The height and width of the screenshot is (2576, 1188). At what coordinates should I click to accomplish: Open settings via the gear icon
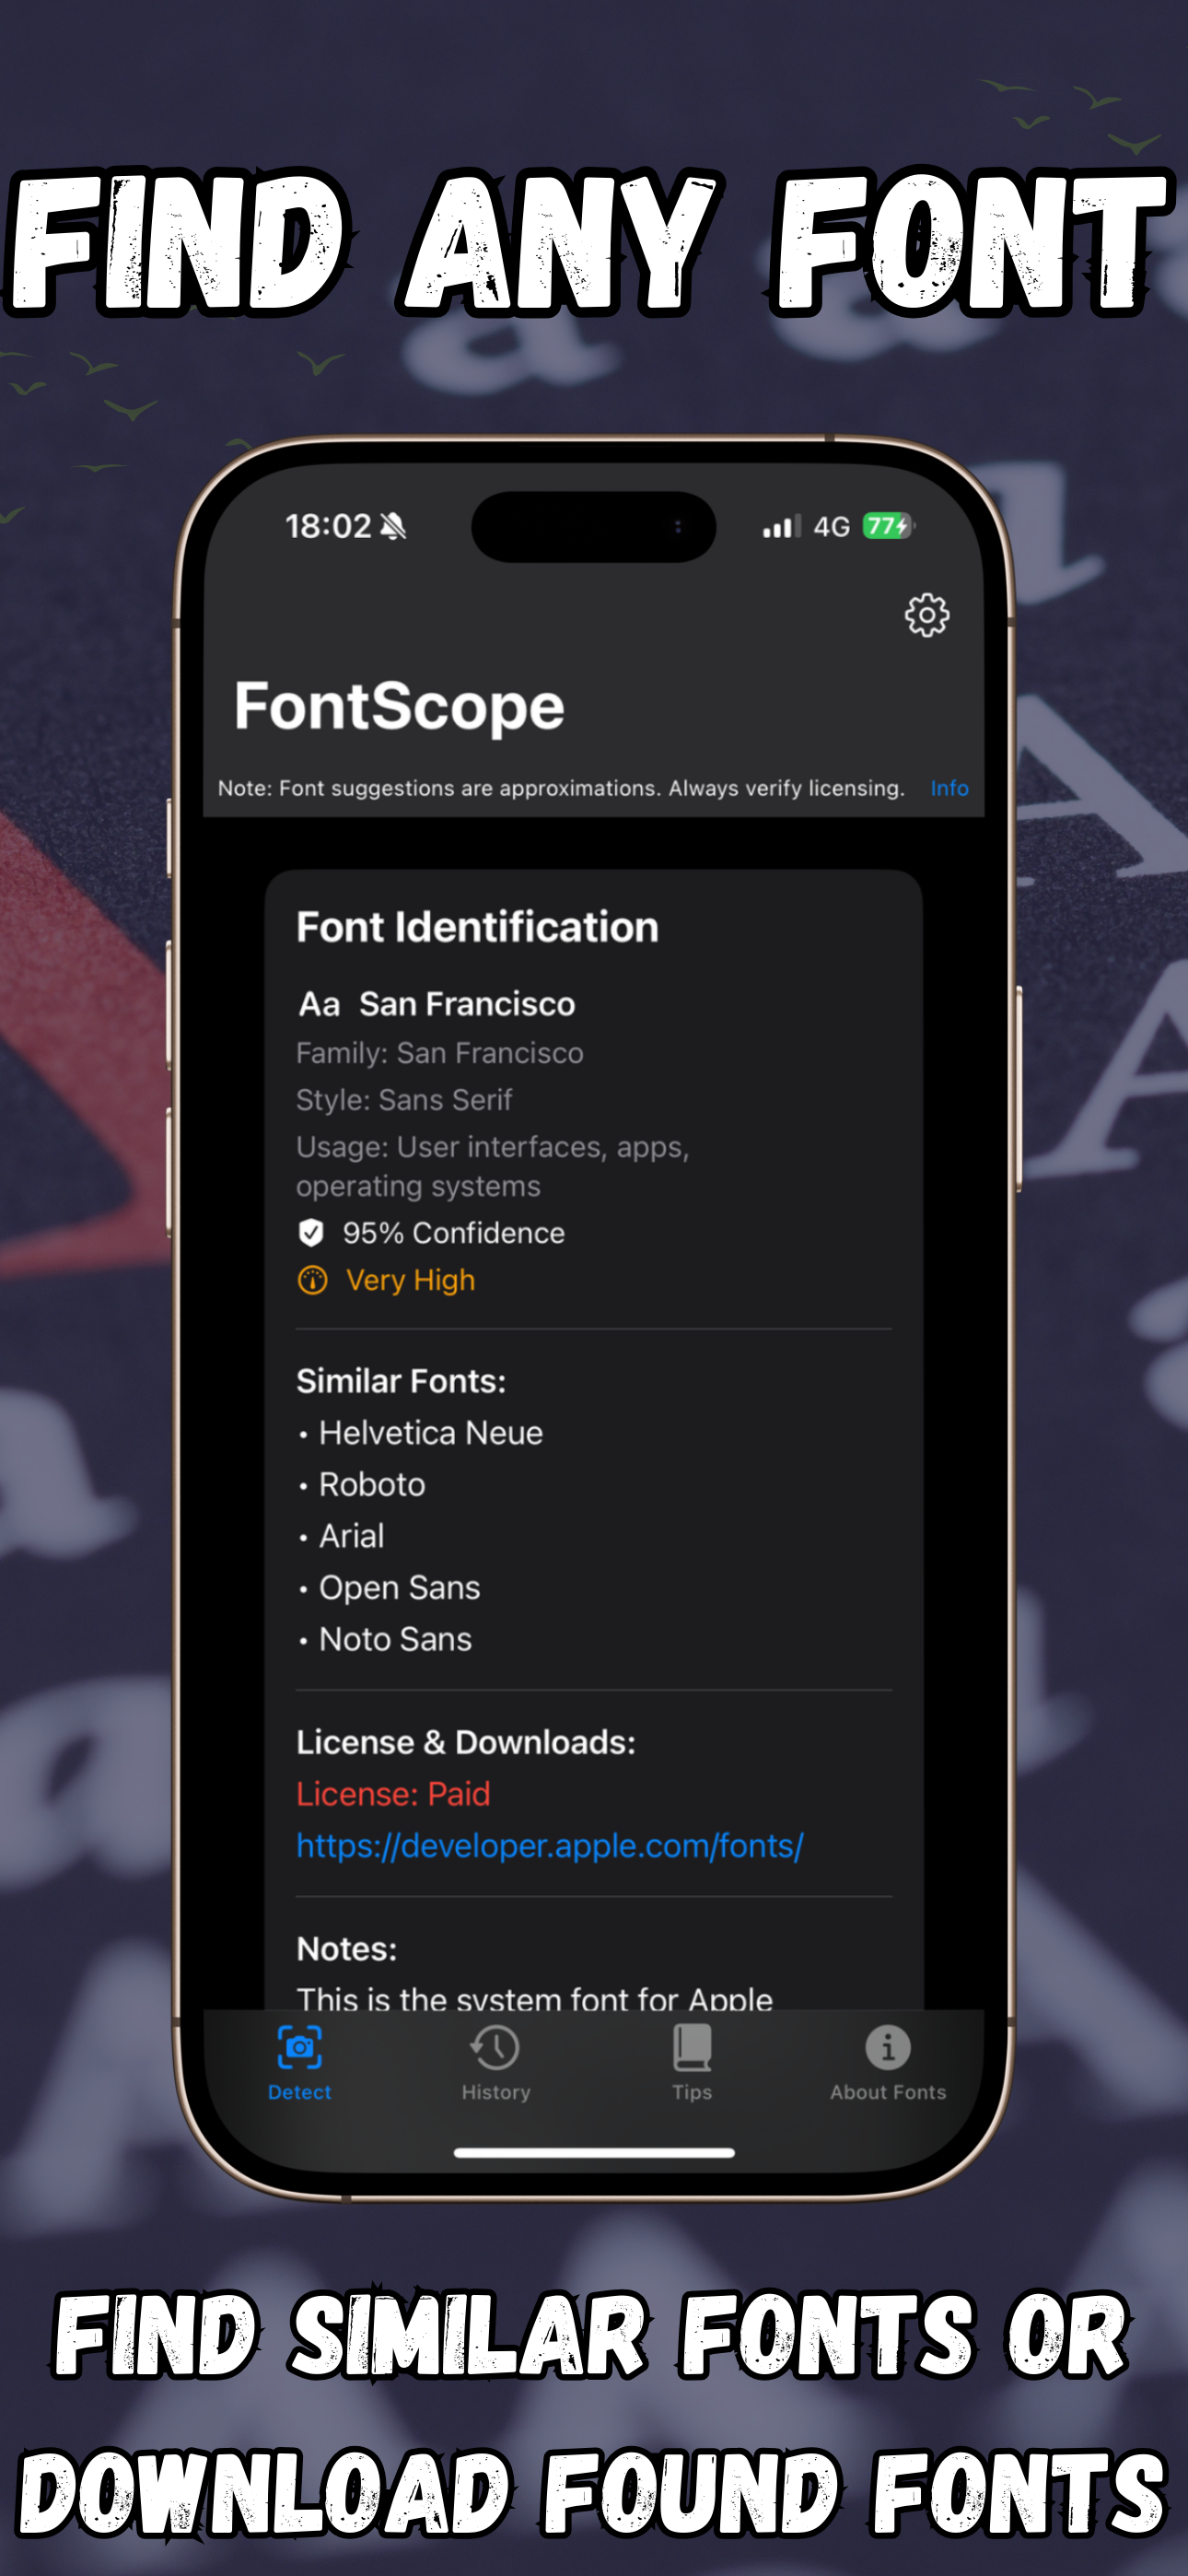[x=926, y=615]
